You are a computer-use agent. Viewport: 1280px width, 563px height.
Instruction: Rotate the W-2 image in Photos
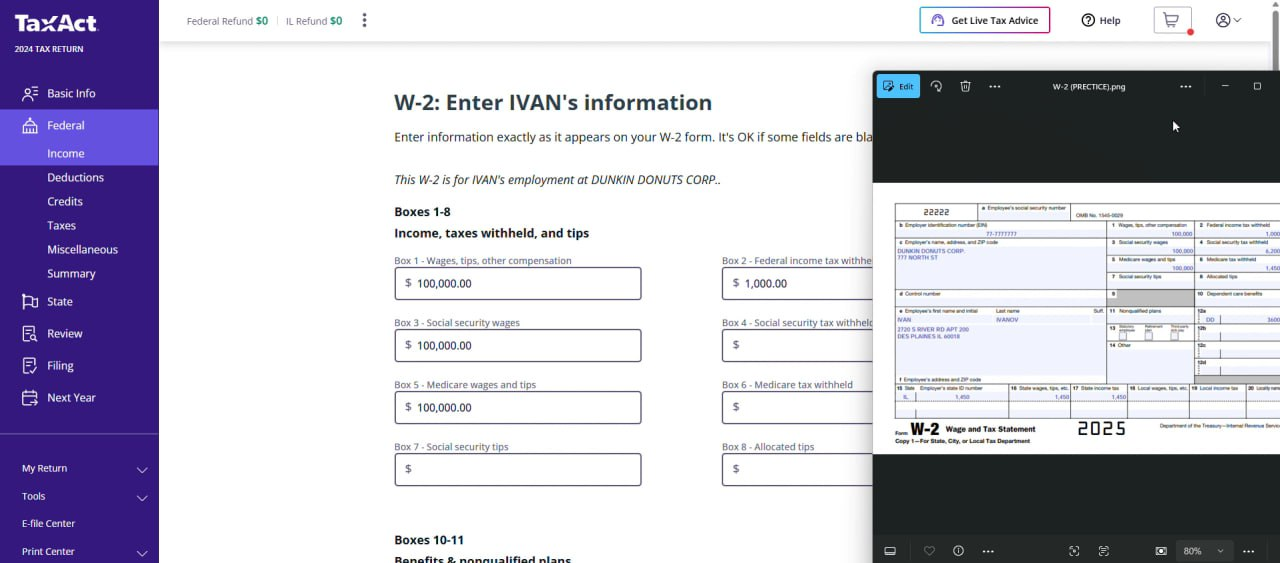tap(936, 86)
